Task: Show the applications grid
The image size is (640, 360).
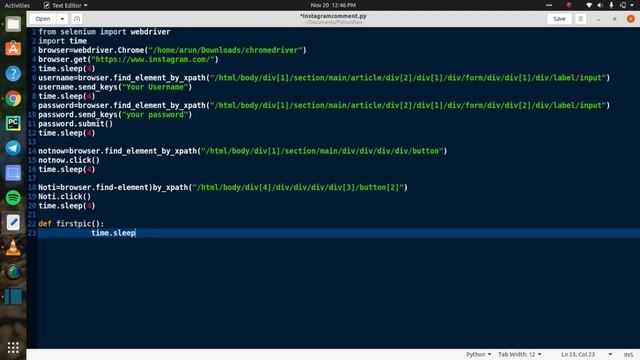Action: coord(13,347)
